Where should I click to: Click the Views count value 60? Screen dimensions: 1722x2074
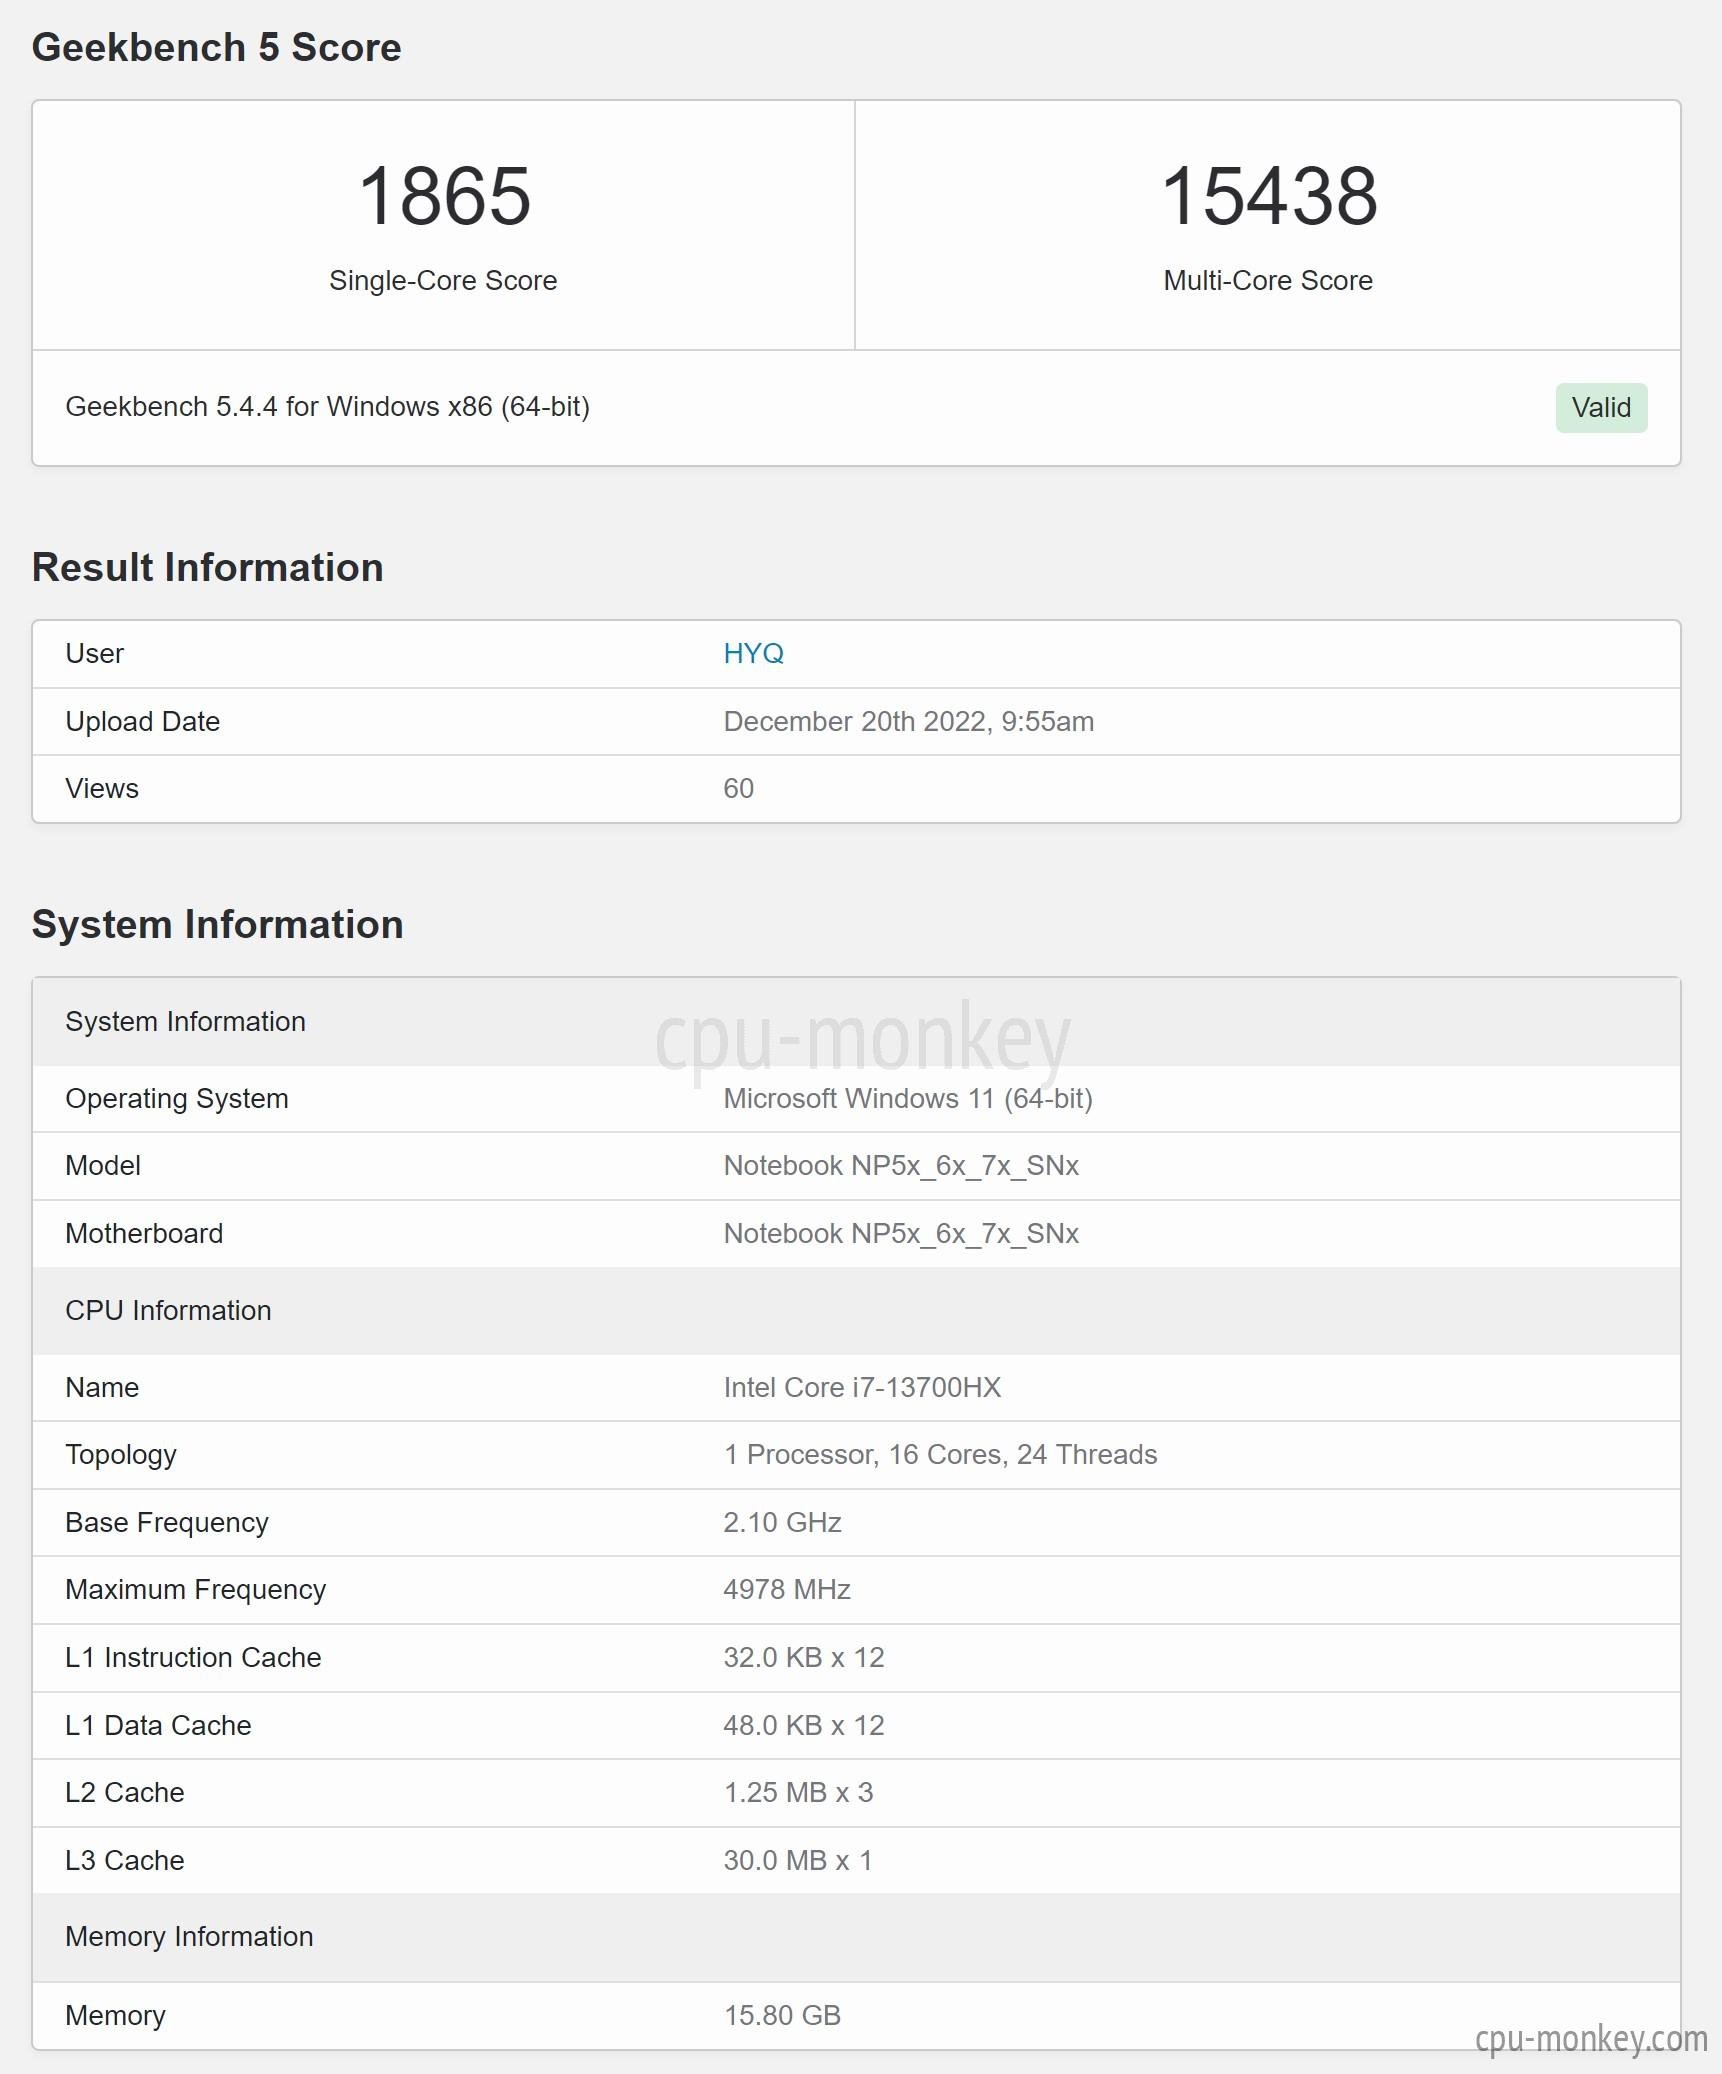click(738, 788)
